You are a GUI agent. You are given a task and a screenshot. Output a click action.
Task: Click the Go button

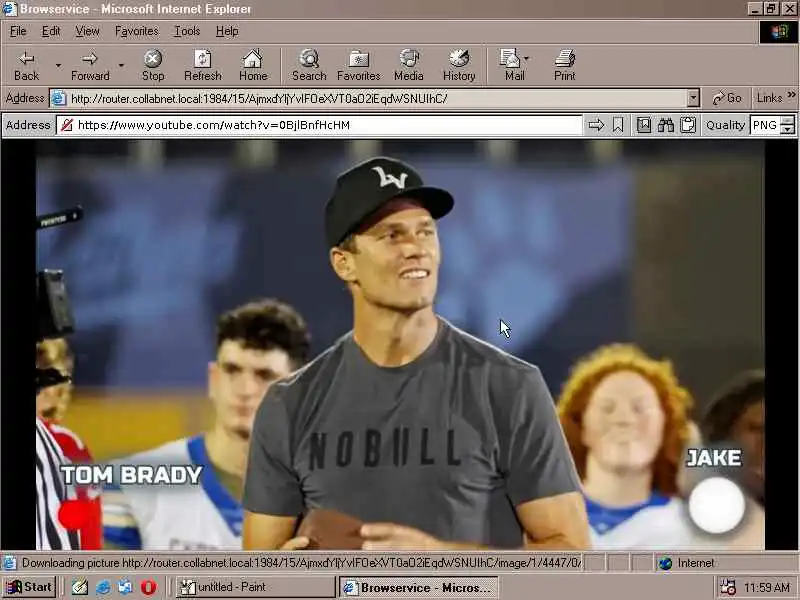pyautogui.click(x=727, y=98)
